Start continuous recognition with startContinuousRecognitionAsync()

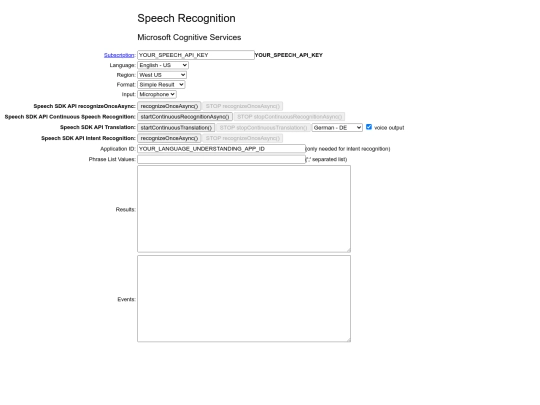(x=185, y=117)
